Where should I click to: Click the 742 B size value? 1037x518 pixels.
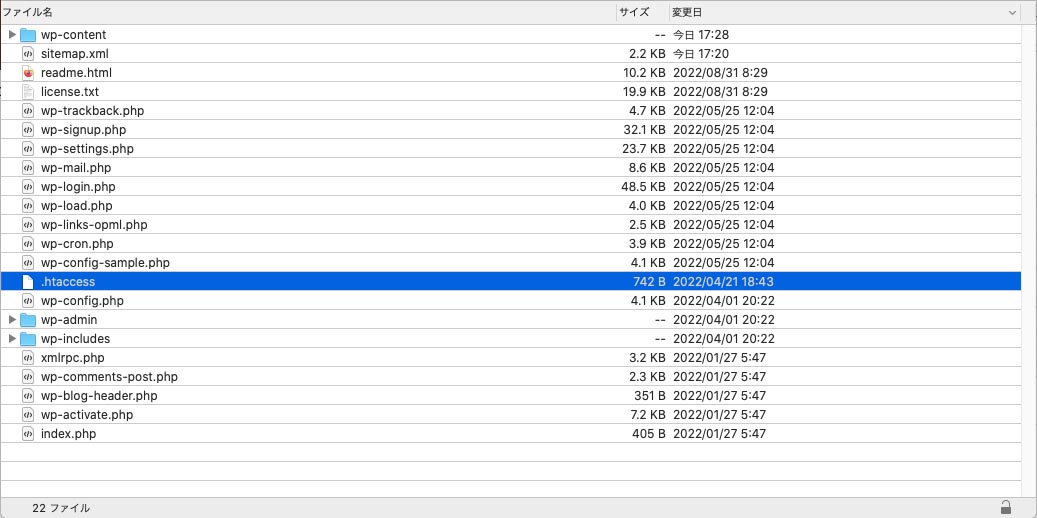[x=649, y=282]
